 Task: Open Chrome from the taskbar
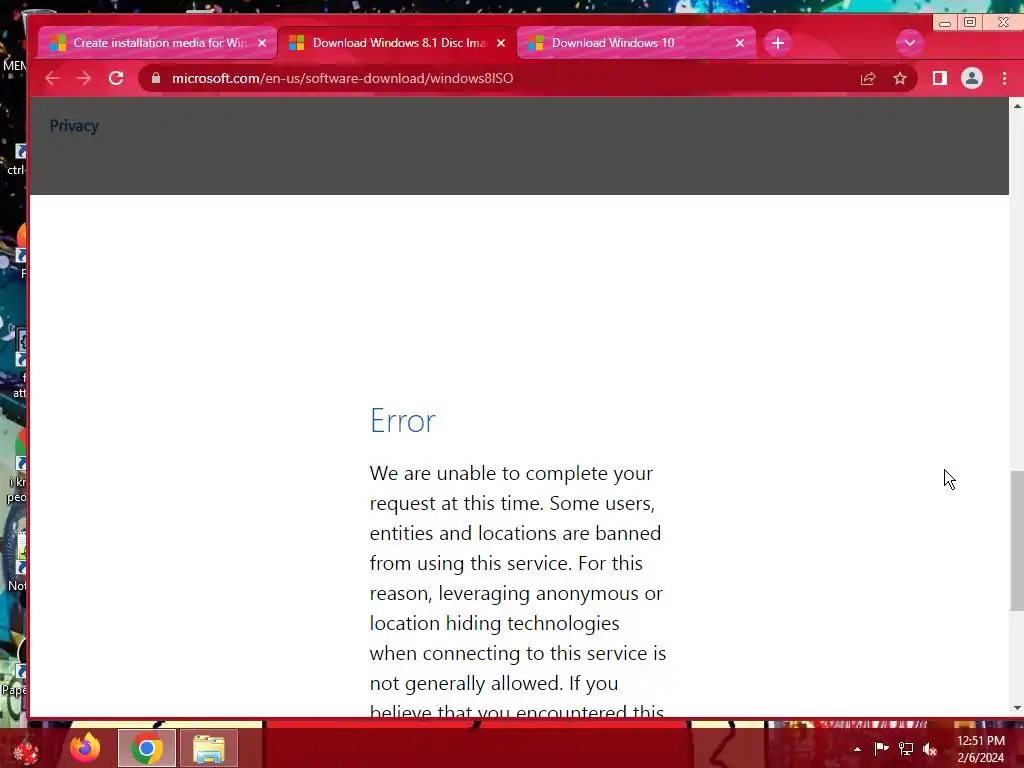(147, 748)
